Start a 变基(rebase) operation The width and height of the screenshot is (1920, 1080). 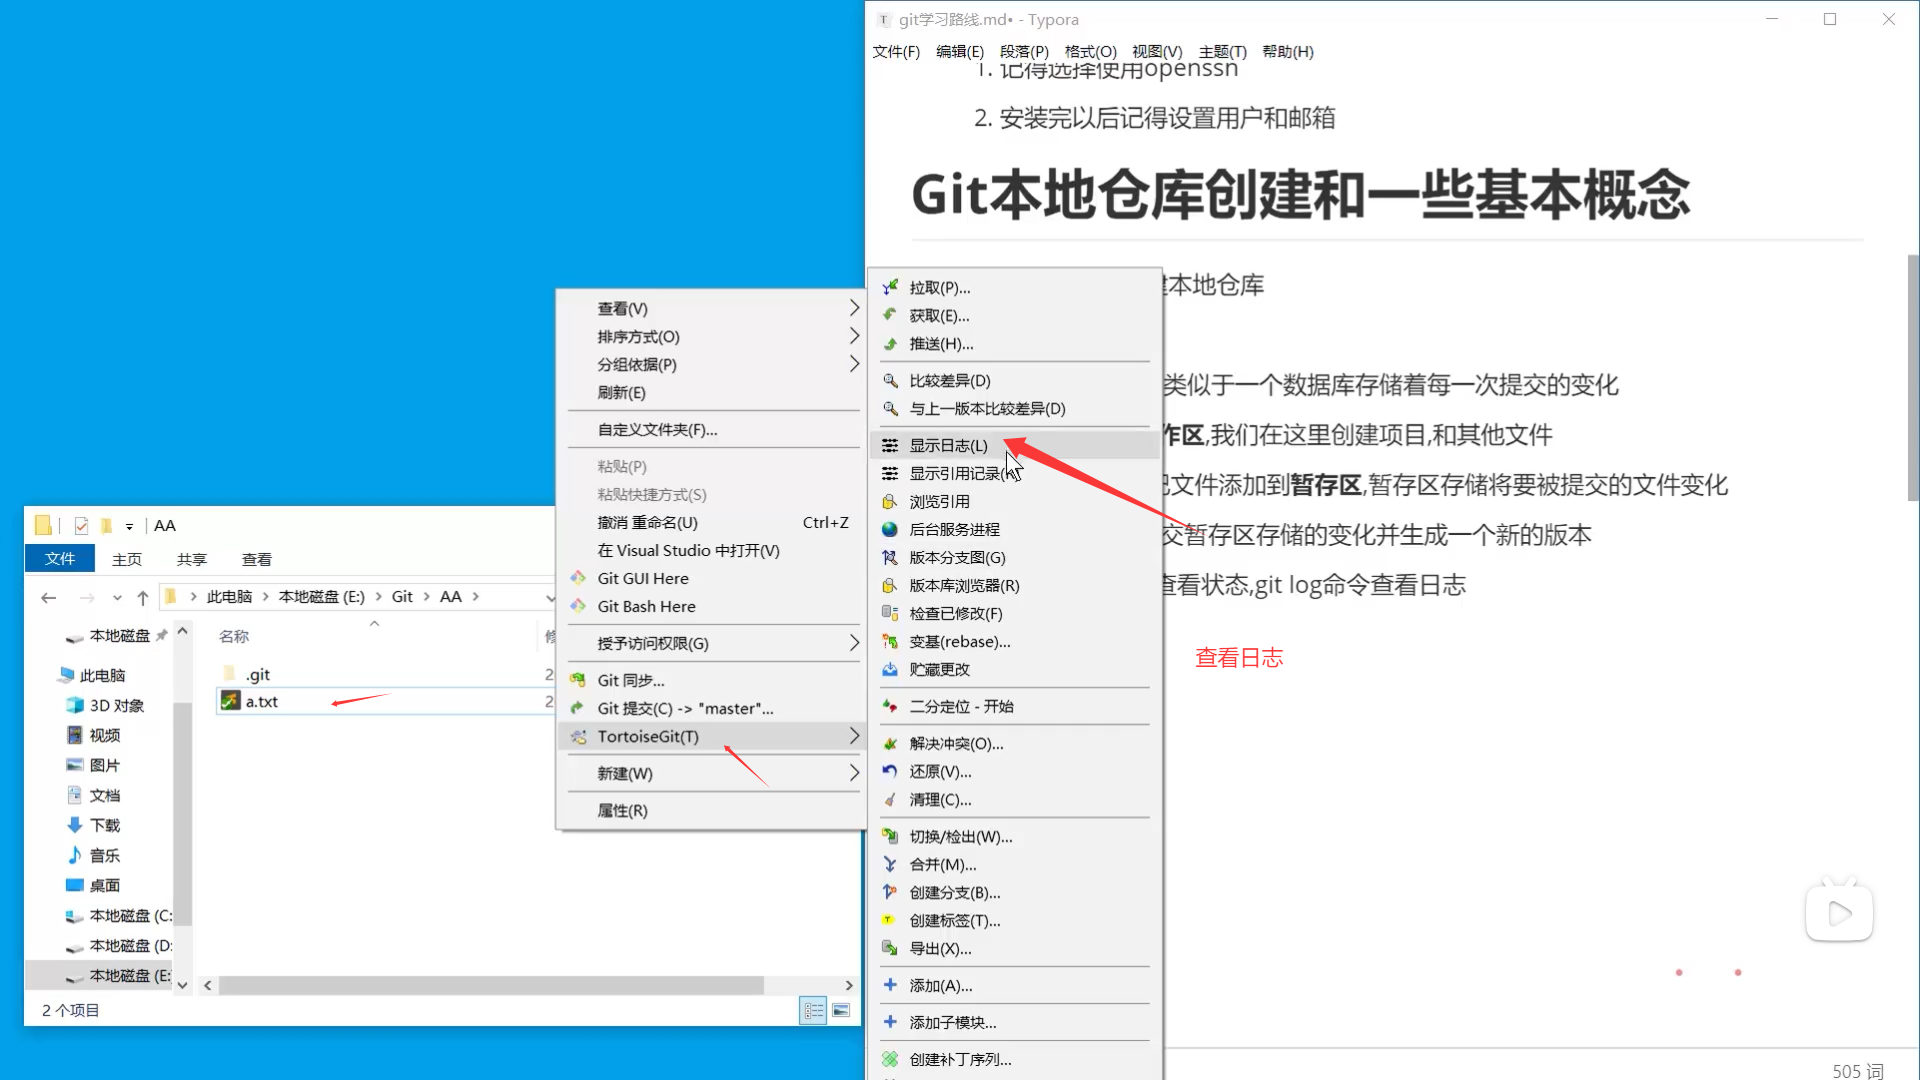960,641
